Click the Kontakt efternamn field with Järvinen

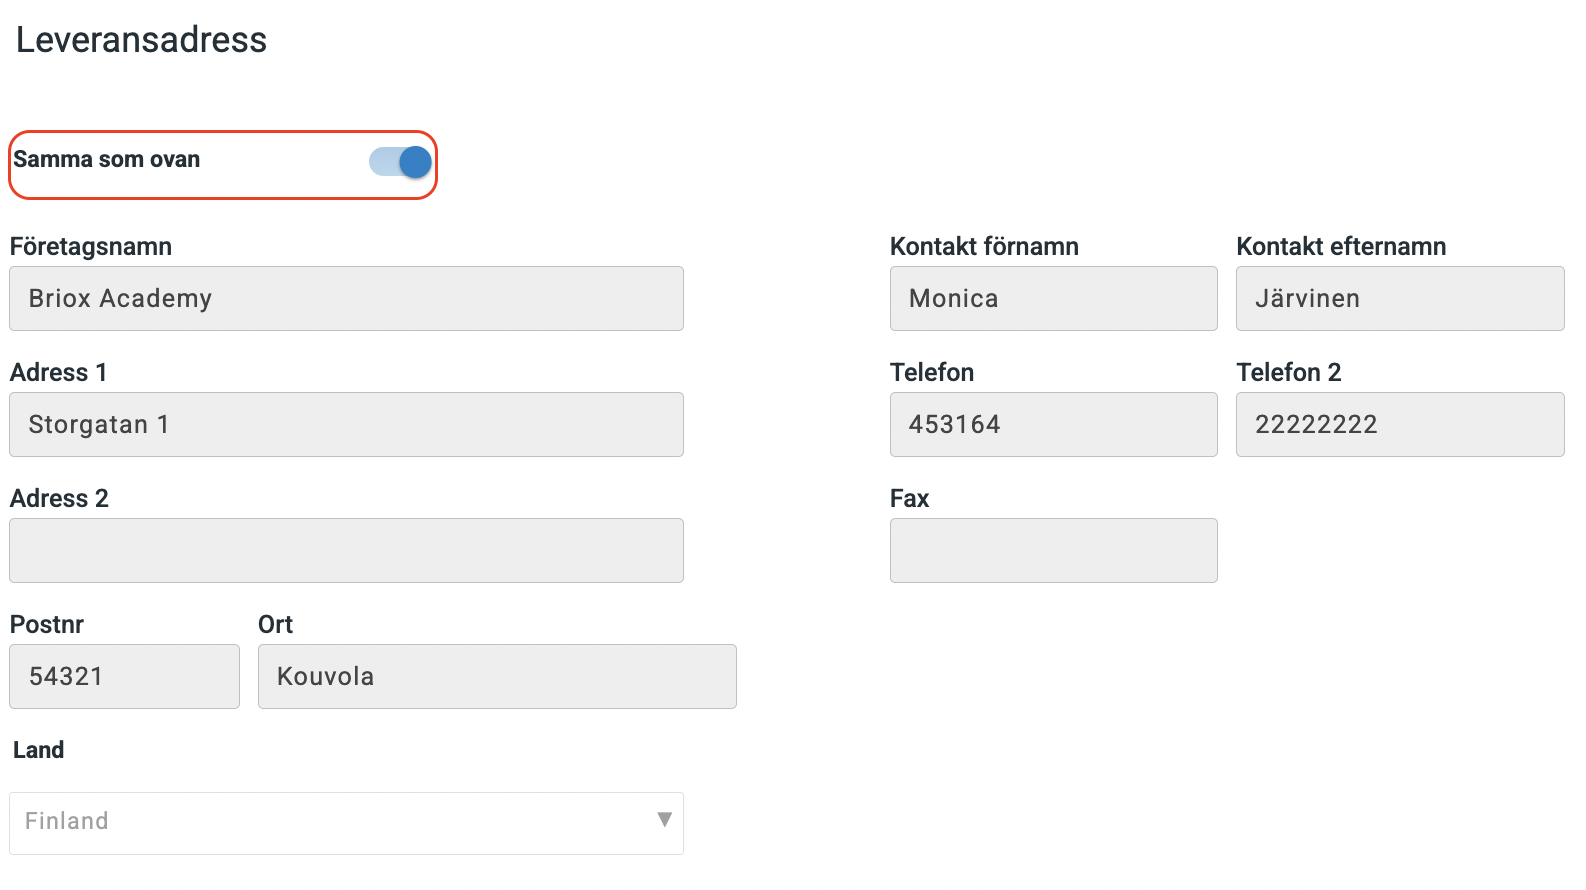coord(1400,298)
